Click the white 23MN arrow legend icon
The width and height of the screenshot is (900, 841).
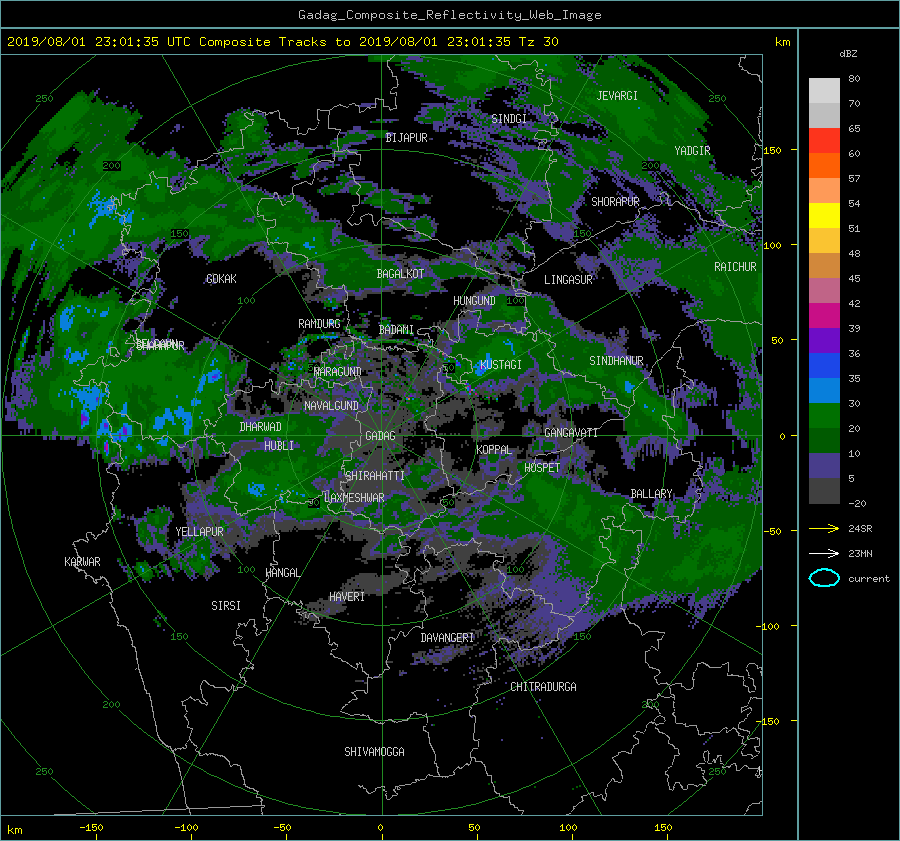click(x=824, y=553)
